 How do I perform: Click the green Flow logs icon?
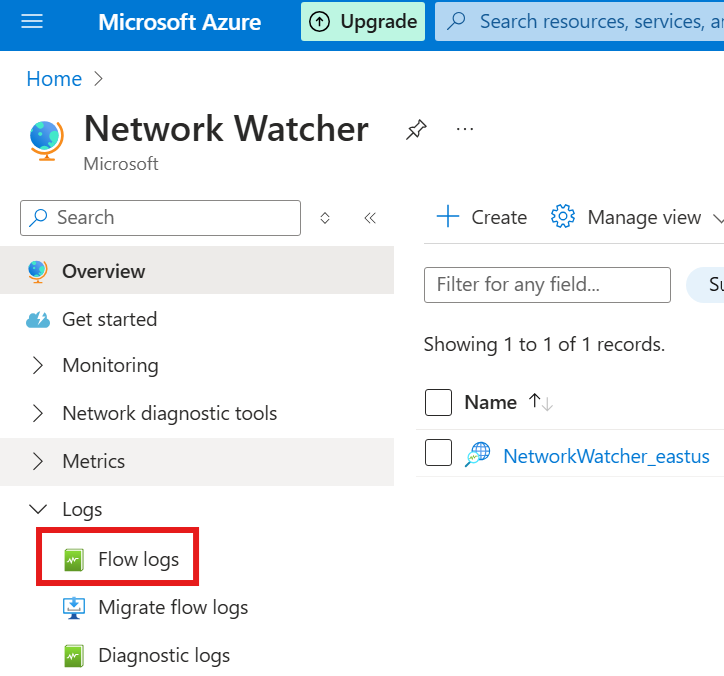tap(74, 560)
